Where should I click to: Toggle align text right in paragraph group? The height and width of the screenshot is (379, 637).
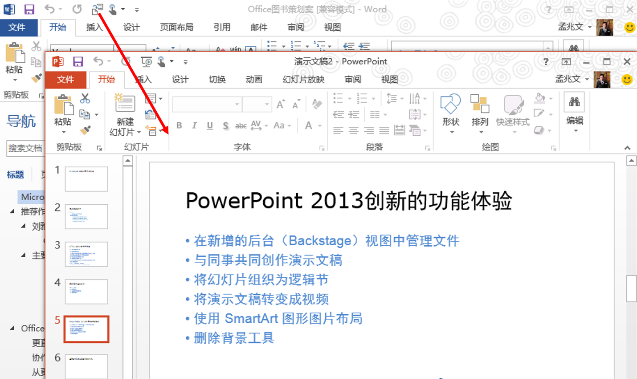click(x=369, y=130)
